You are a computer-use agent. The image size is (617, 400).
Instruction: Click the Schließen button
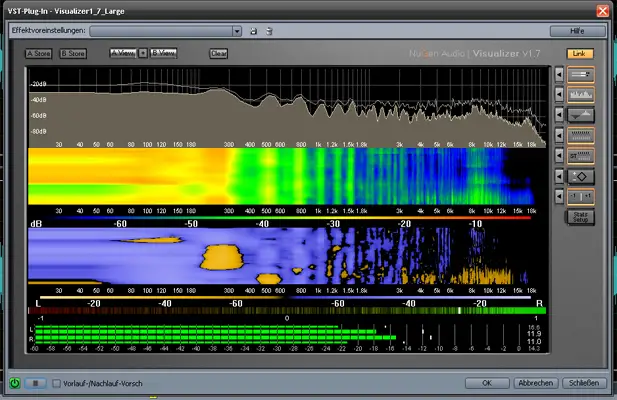tap(584, 383)
